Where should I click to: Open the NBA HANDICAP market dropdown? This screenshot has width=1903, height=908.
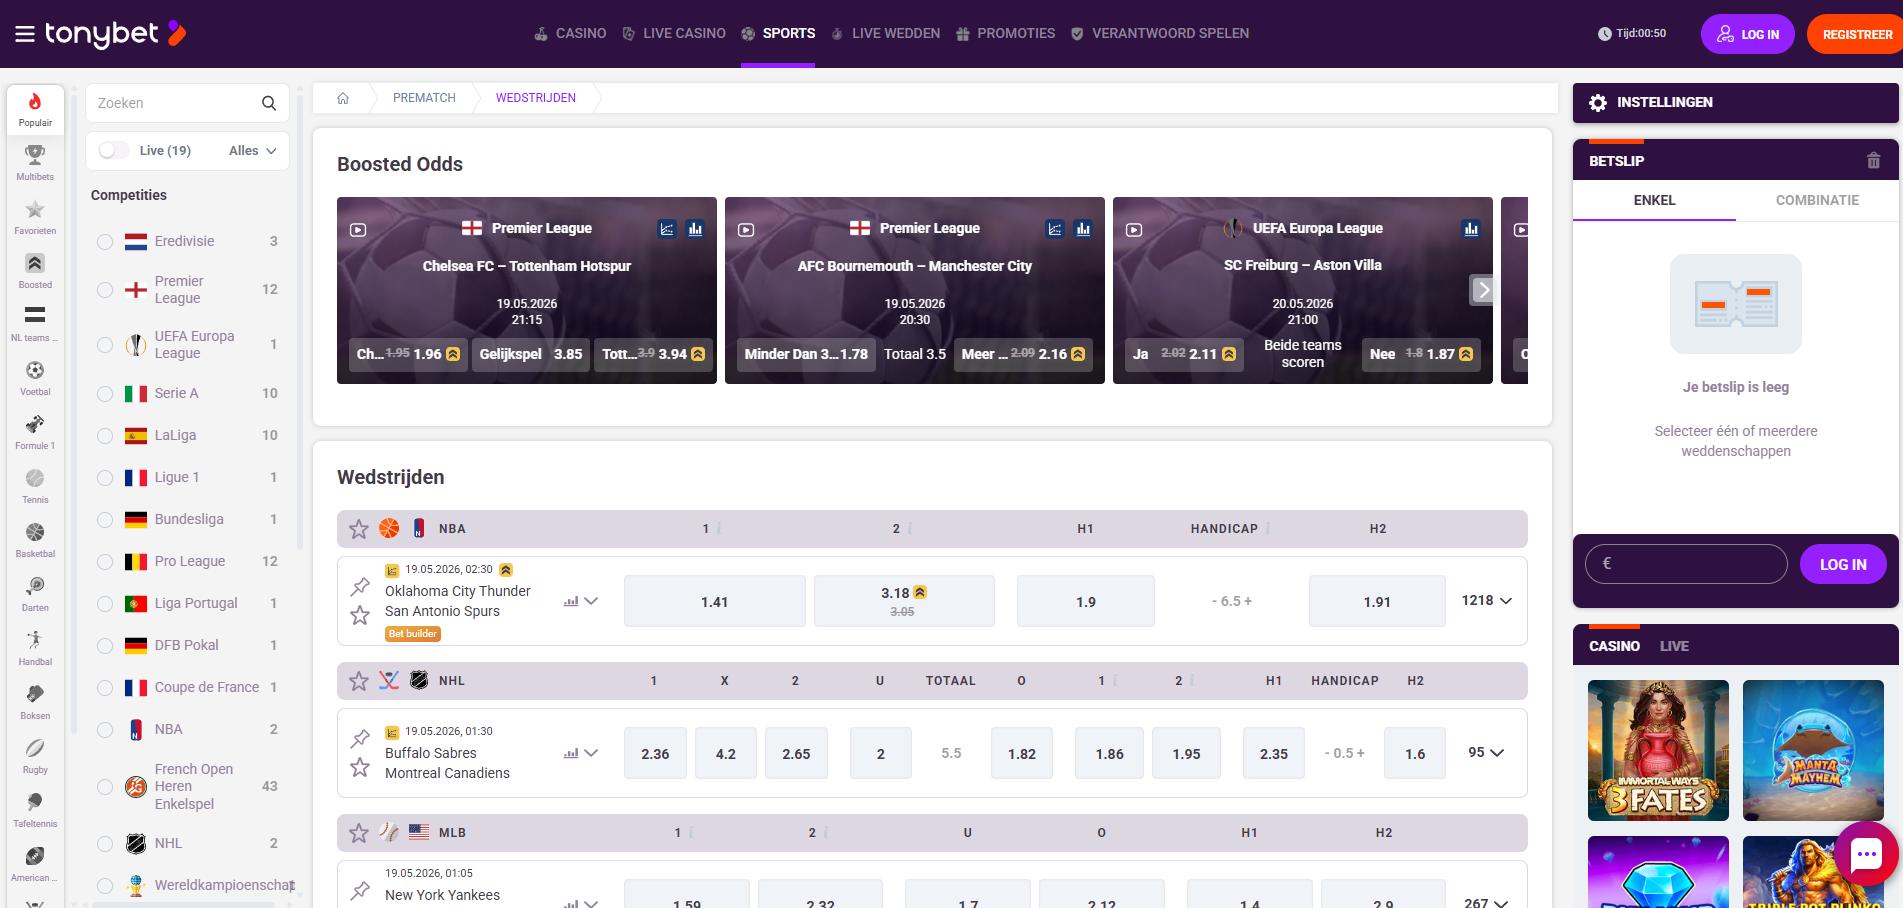(x=1230, y=529)
